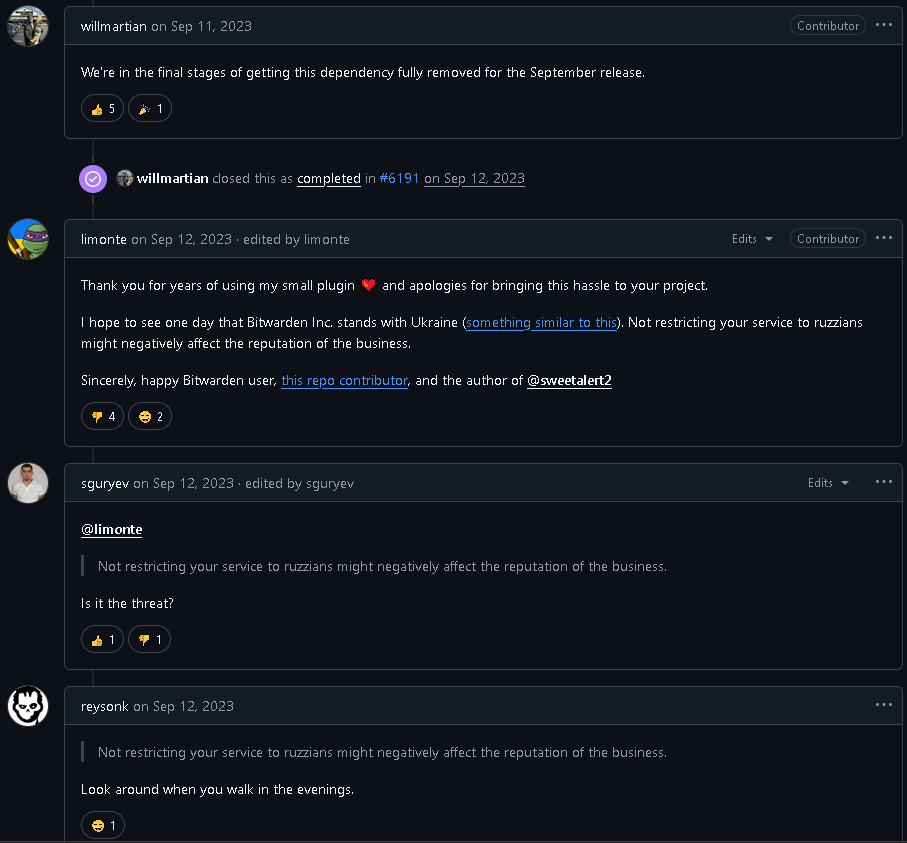Screen dimensions: 907x843
Task: Open pull request #6191 link
Action: point(399,179)
